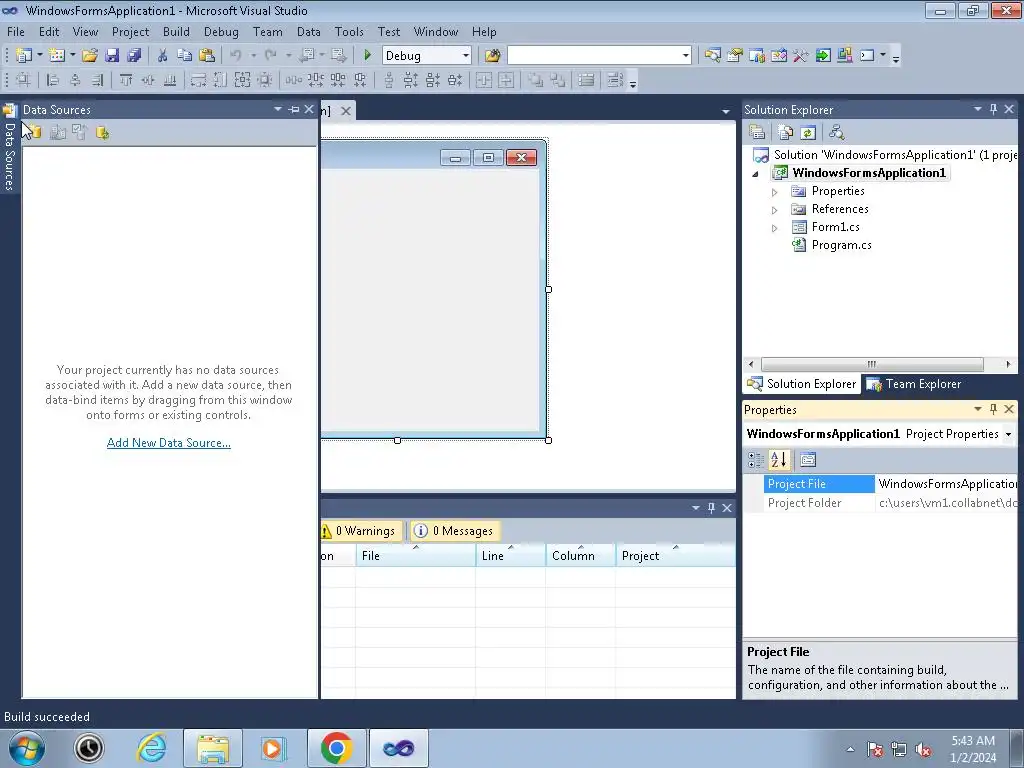
Task: Open the document tab list dropdown arrow
Action: [726, 112]
